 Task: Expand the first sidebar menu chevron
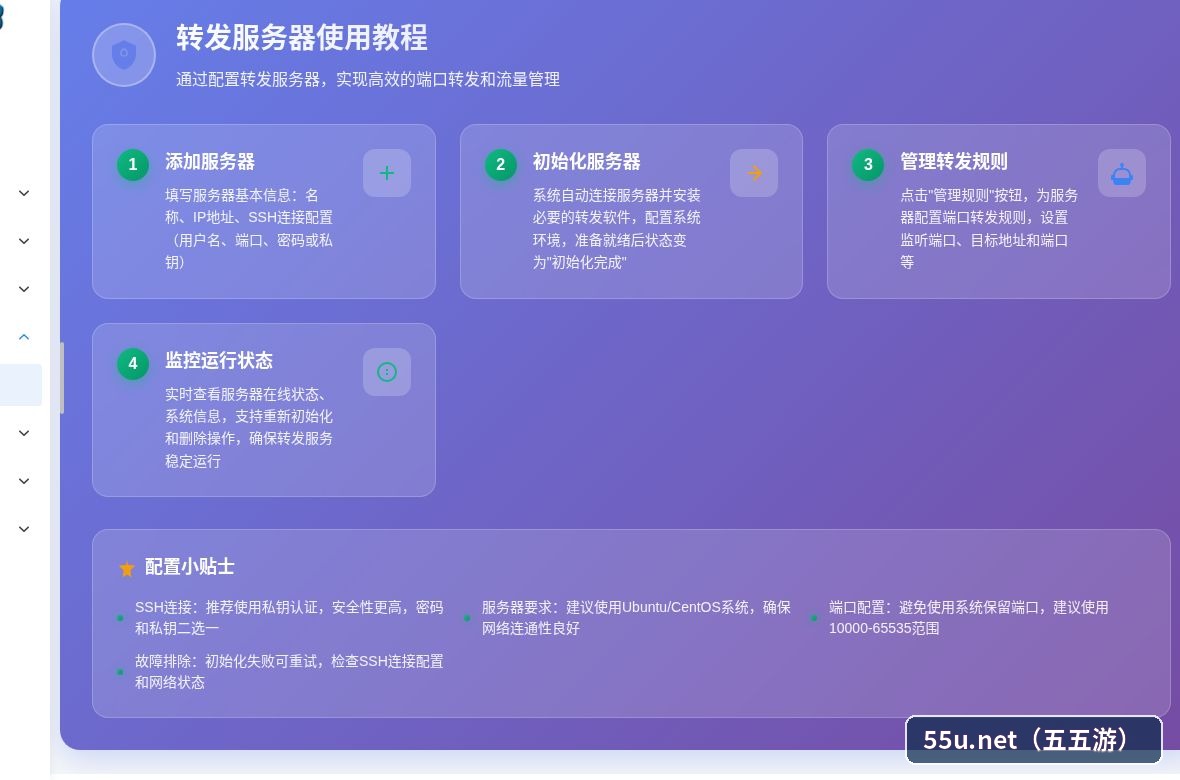pos(24,193)
